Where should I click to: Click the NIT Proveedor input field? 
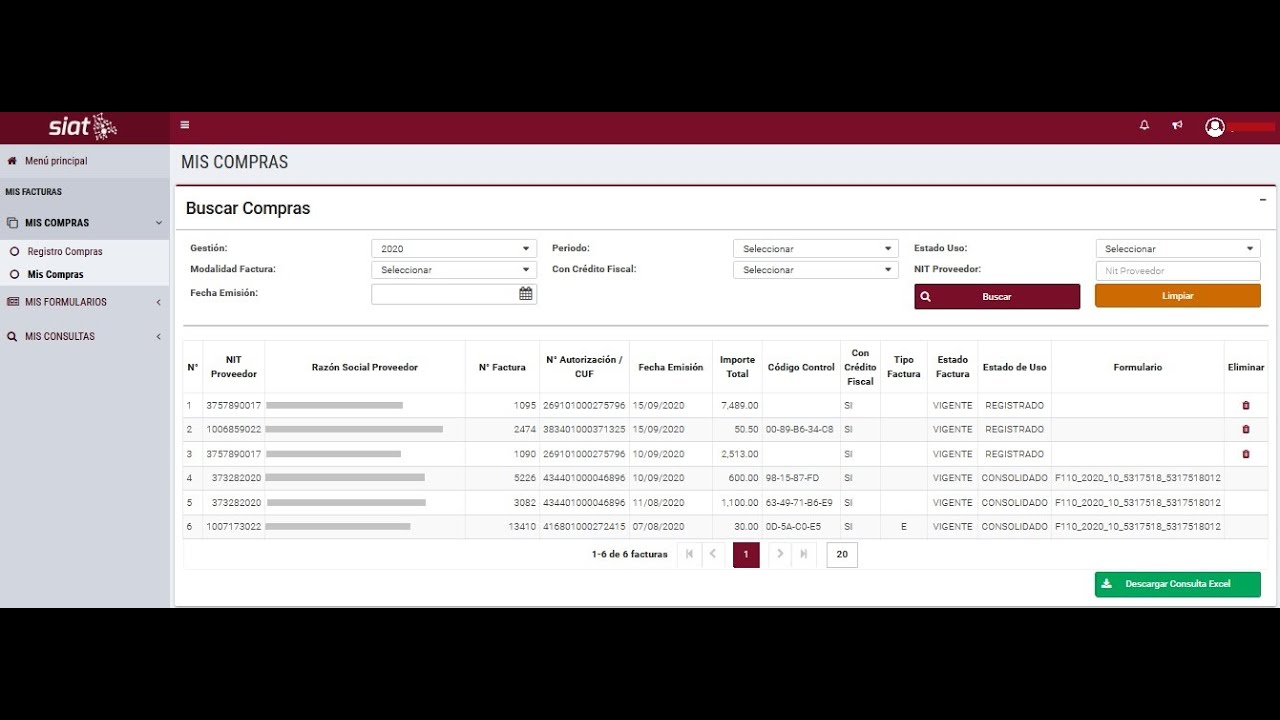point(1178,271)
